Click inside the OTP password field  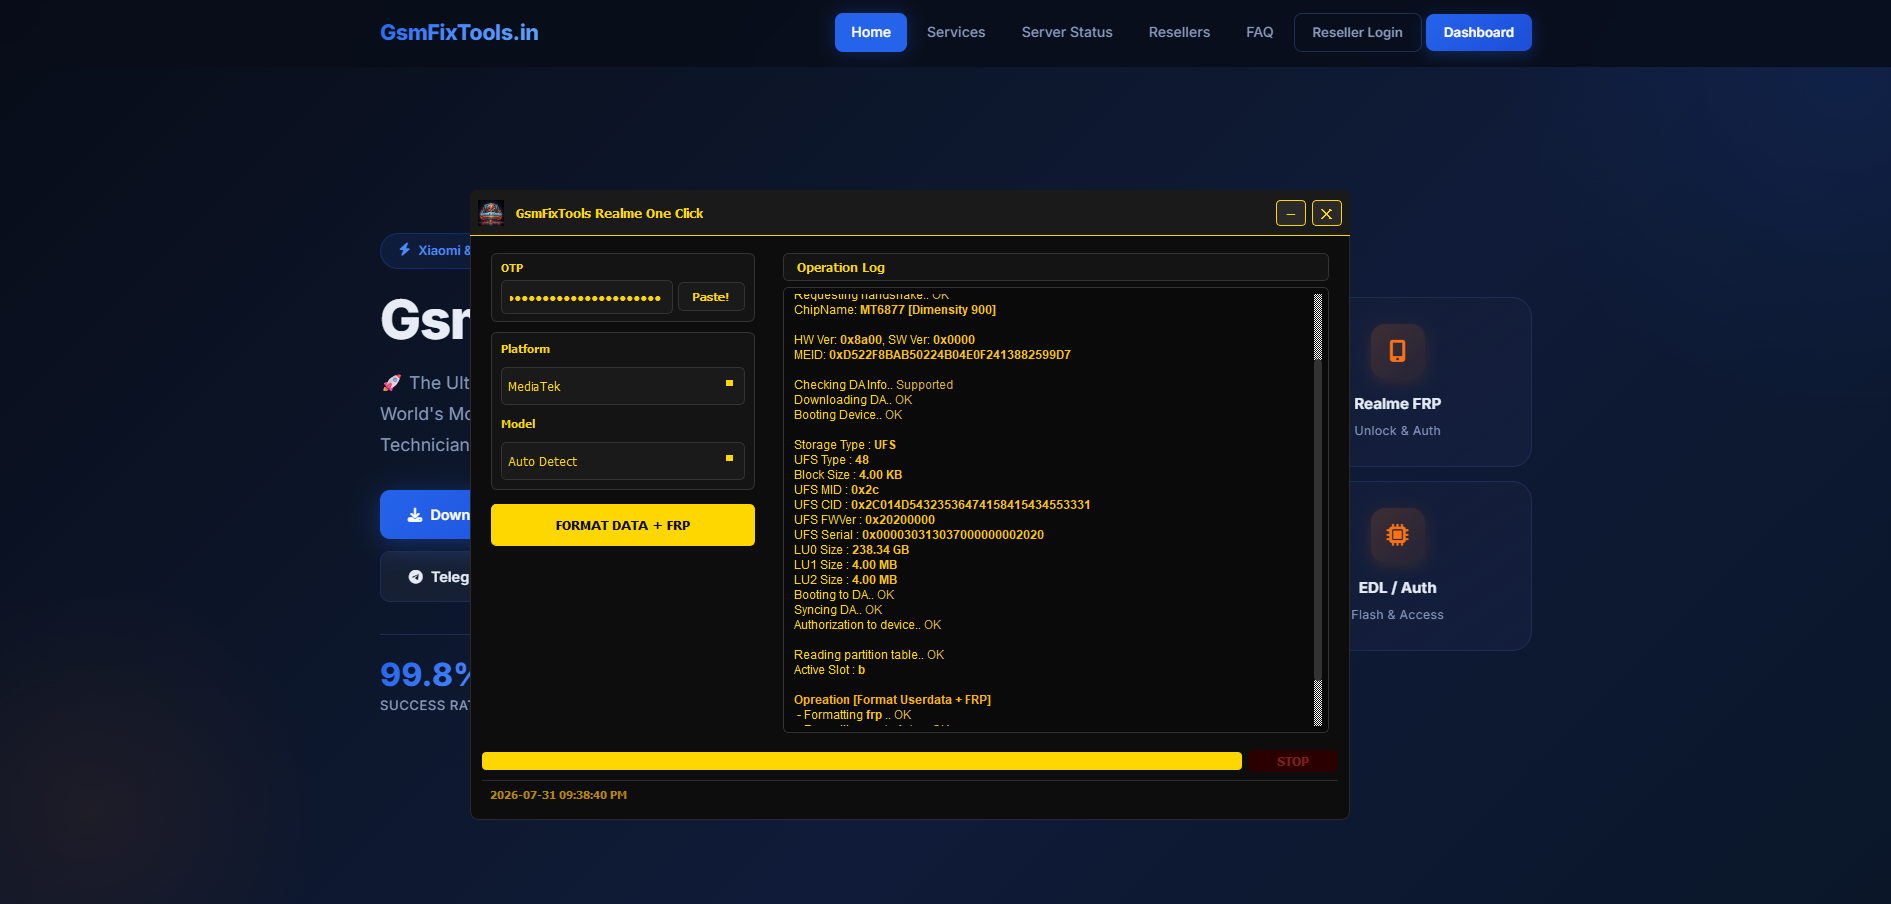point(587,297)
